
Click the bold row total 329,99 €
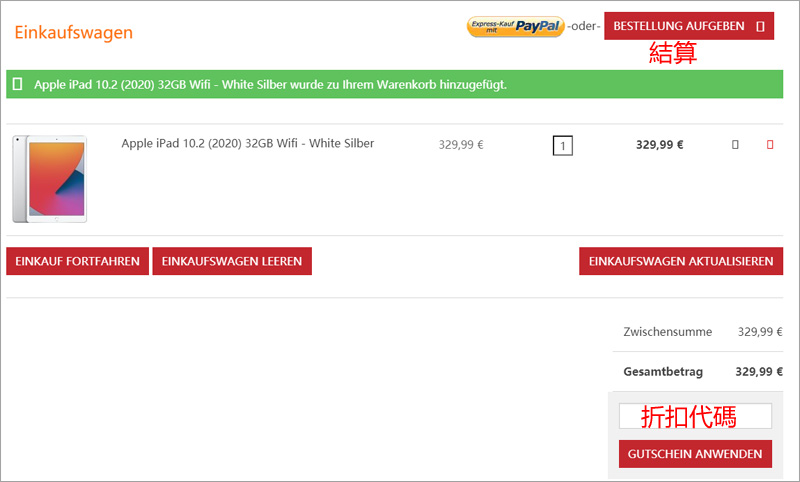pyautogui.click(x=659, y=145)
